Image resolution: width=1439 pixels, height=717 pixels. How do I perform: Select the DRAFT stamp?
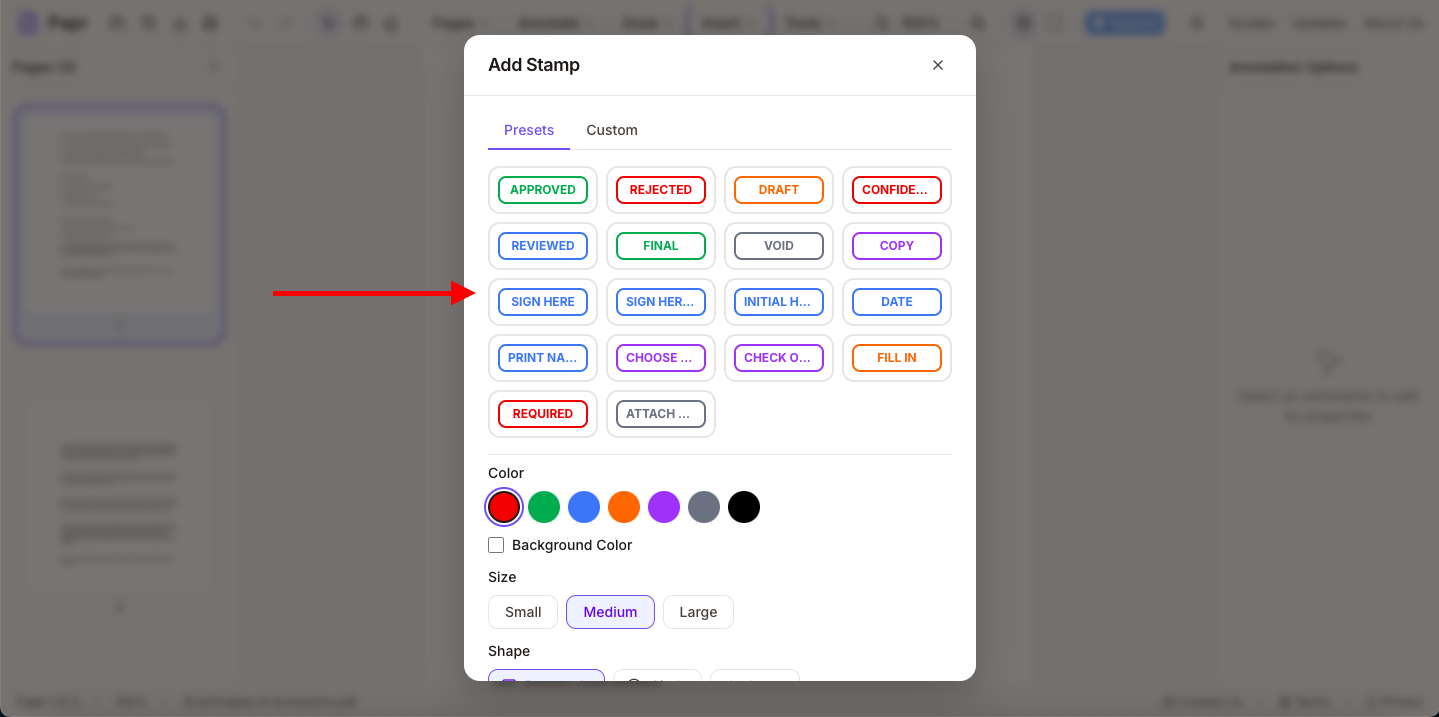click(x=779, y=190)
